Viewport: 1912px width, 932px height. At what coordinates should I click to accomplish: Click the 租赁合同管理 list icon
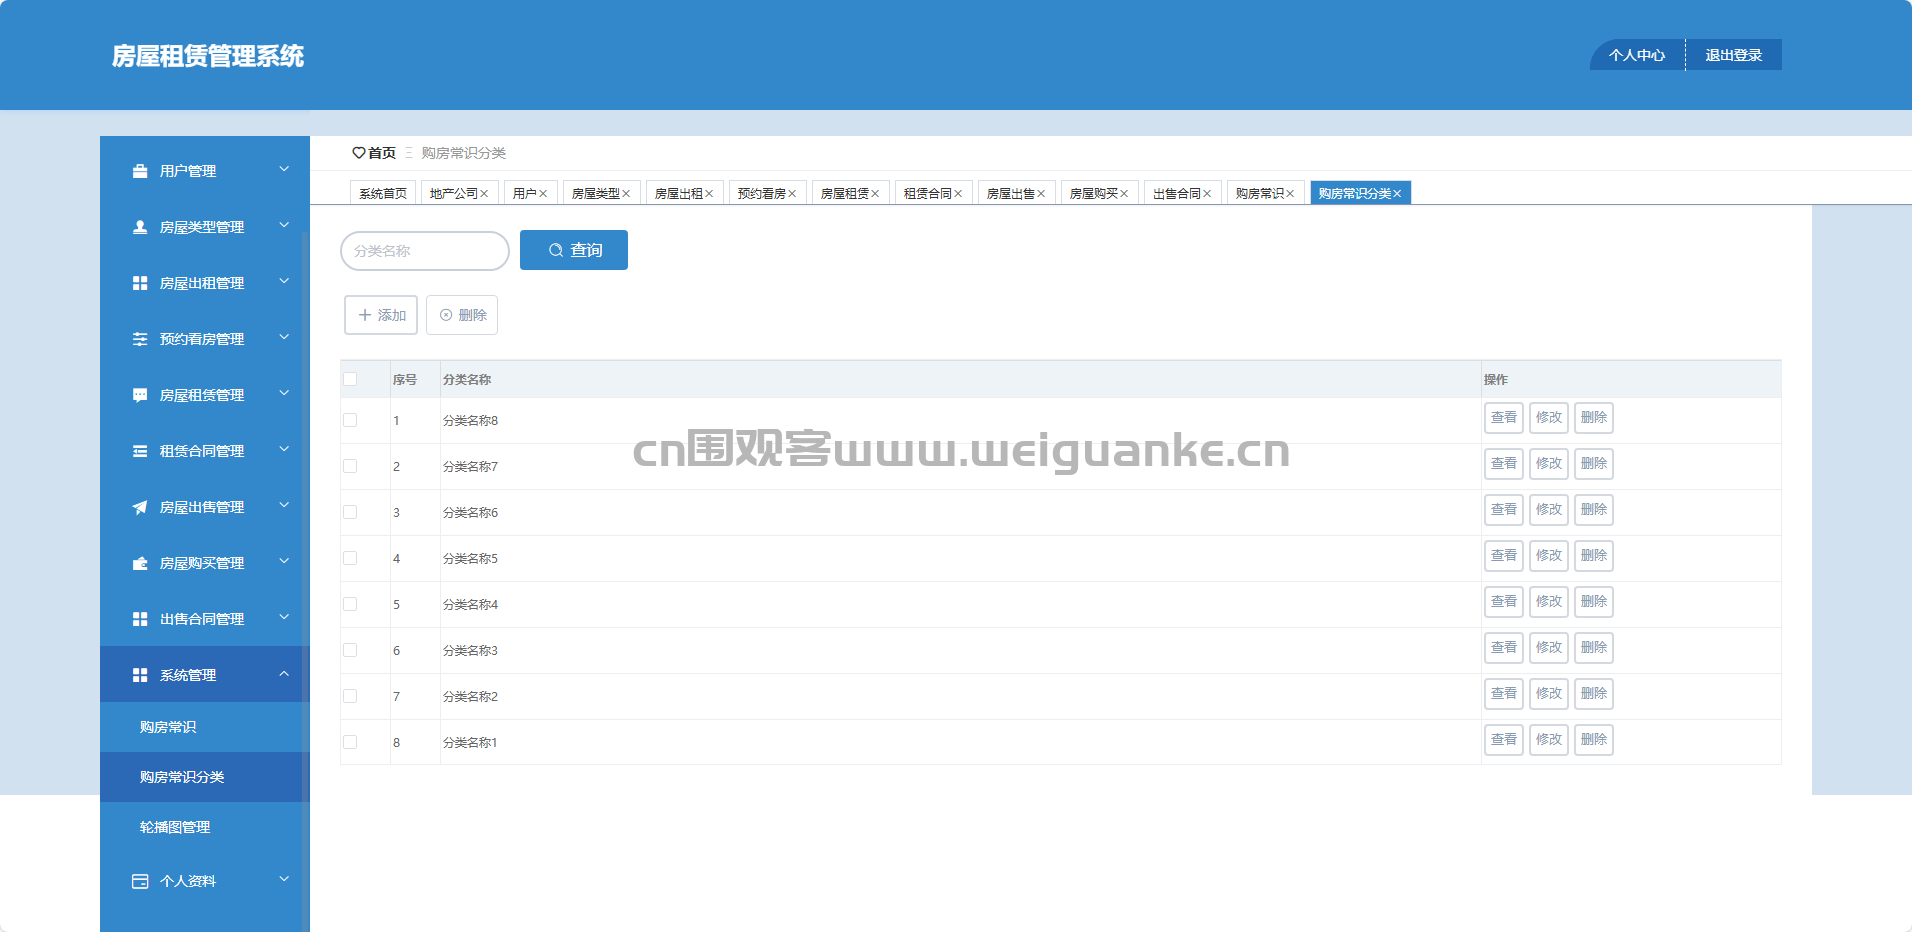tap(140, 451)
